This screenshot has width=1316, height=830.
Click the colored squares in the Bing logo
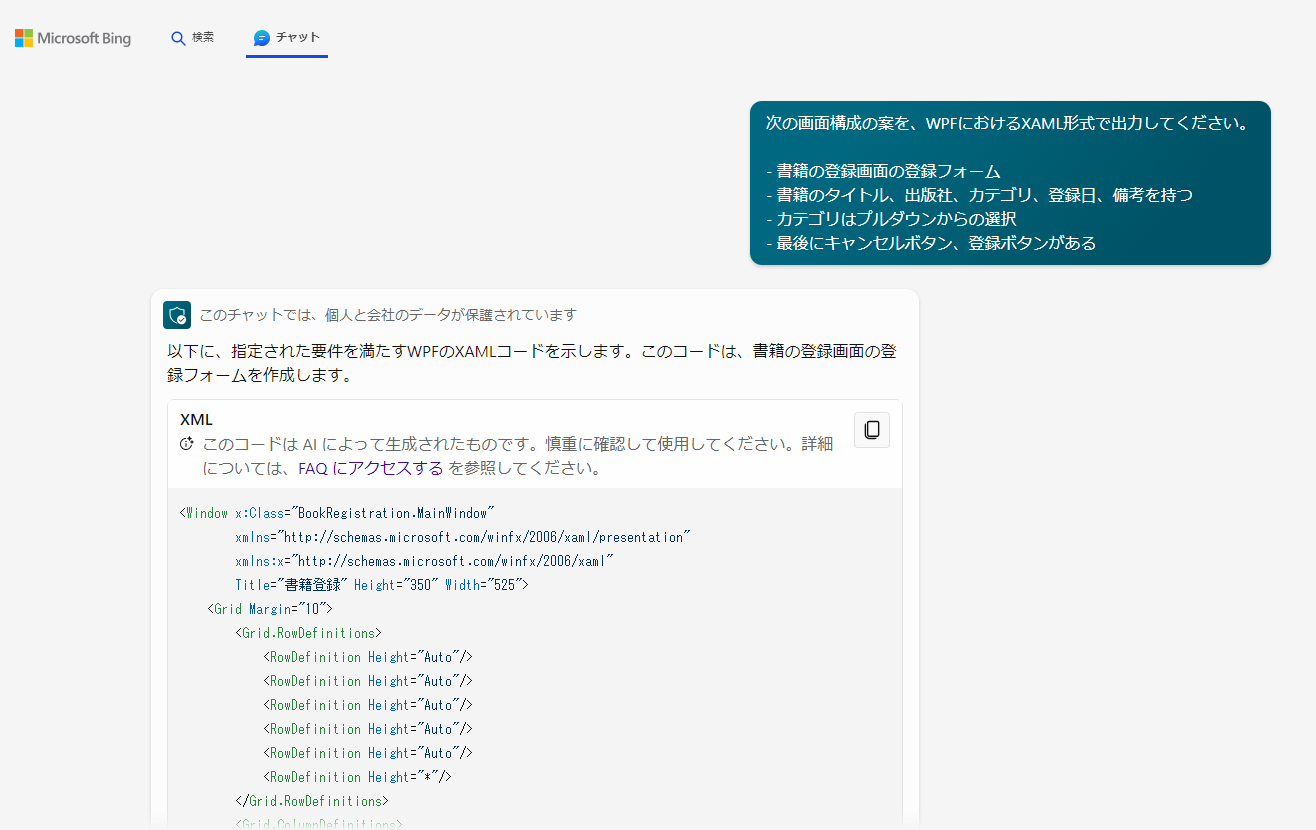coord(22,37)
